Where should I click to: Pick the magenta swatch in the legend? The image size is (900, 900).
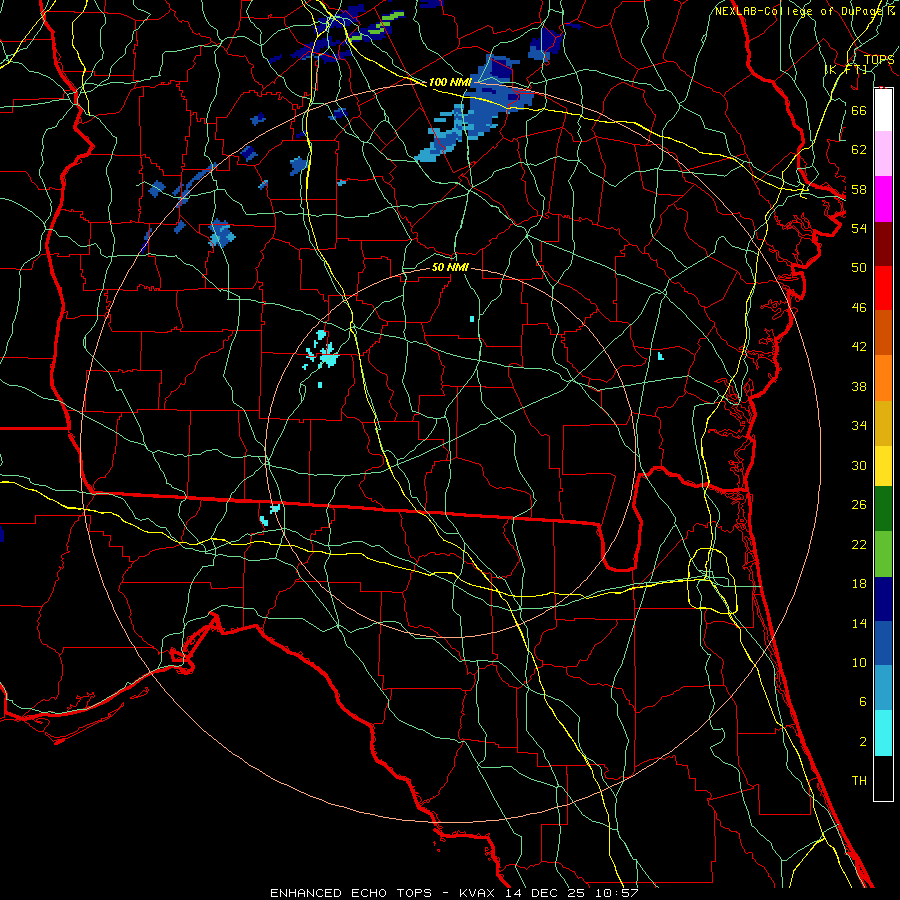point(883,199)
